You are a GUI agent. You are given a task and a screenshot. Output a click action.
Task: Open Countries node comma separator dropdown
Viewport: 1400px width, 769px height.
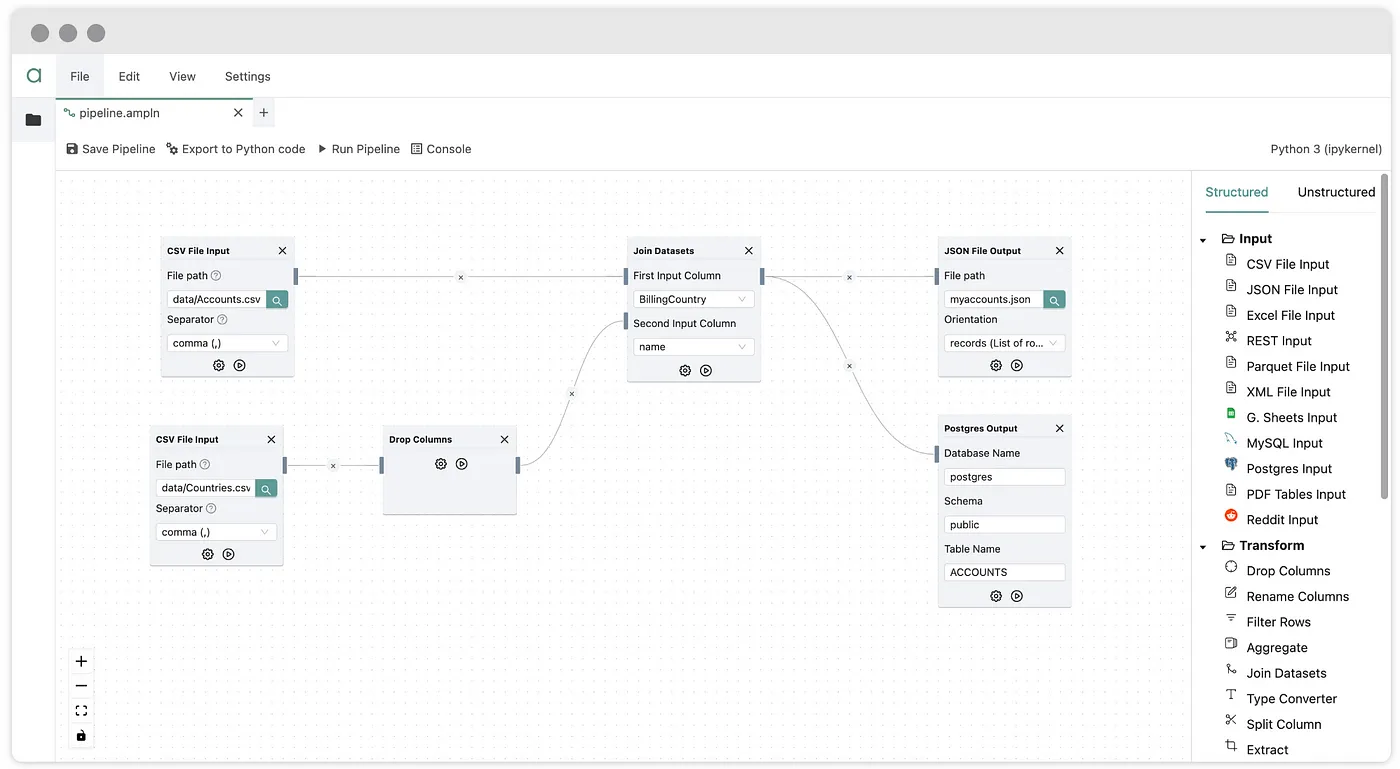216,532
